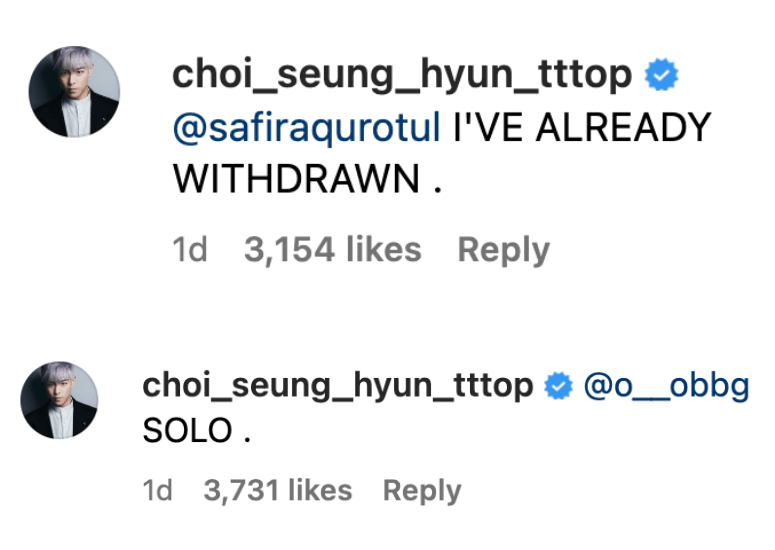775x550 pixels.
Task: Open profile picture beside the SOLO comment
Action: pyautogui.click(x=60, y=400)
